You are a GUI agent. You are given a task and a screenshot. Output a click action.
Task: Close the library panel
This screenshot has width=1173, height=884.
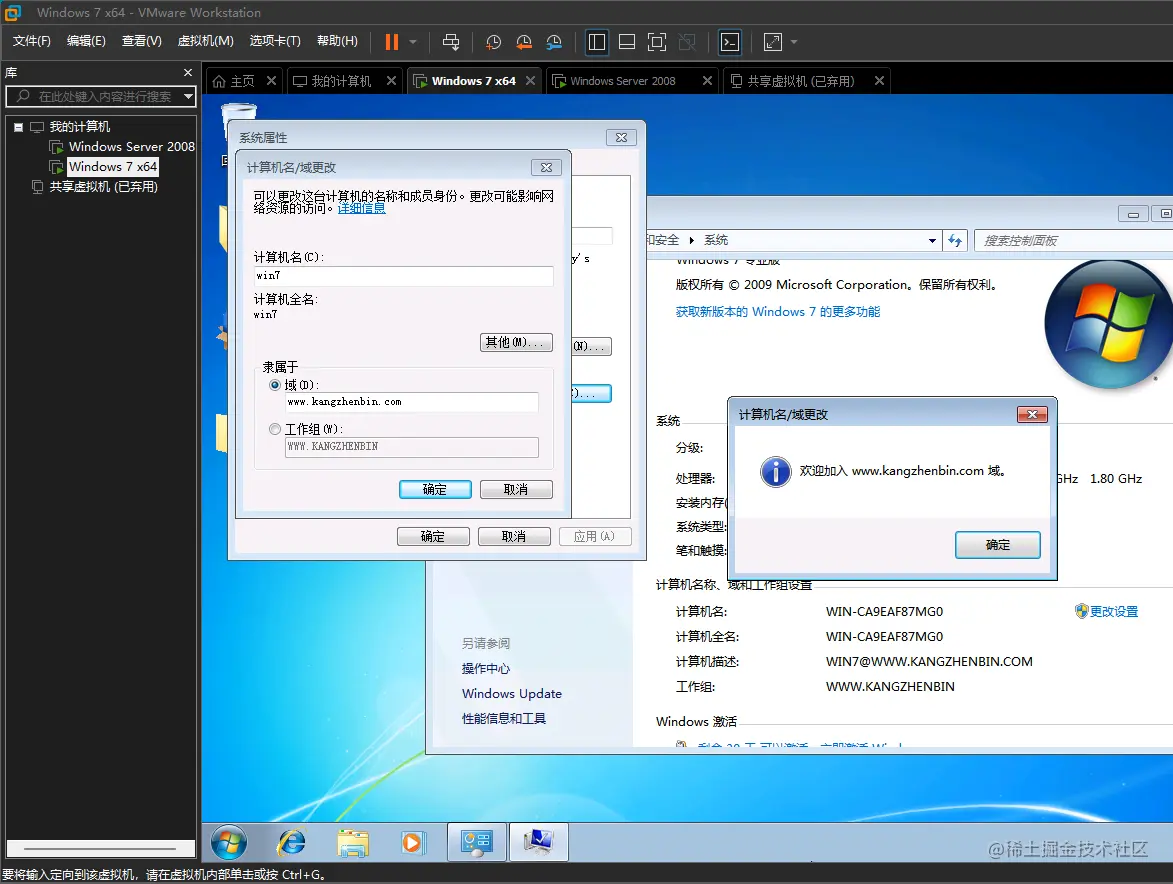pos(188,73)
